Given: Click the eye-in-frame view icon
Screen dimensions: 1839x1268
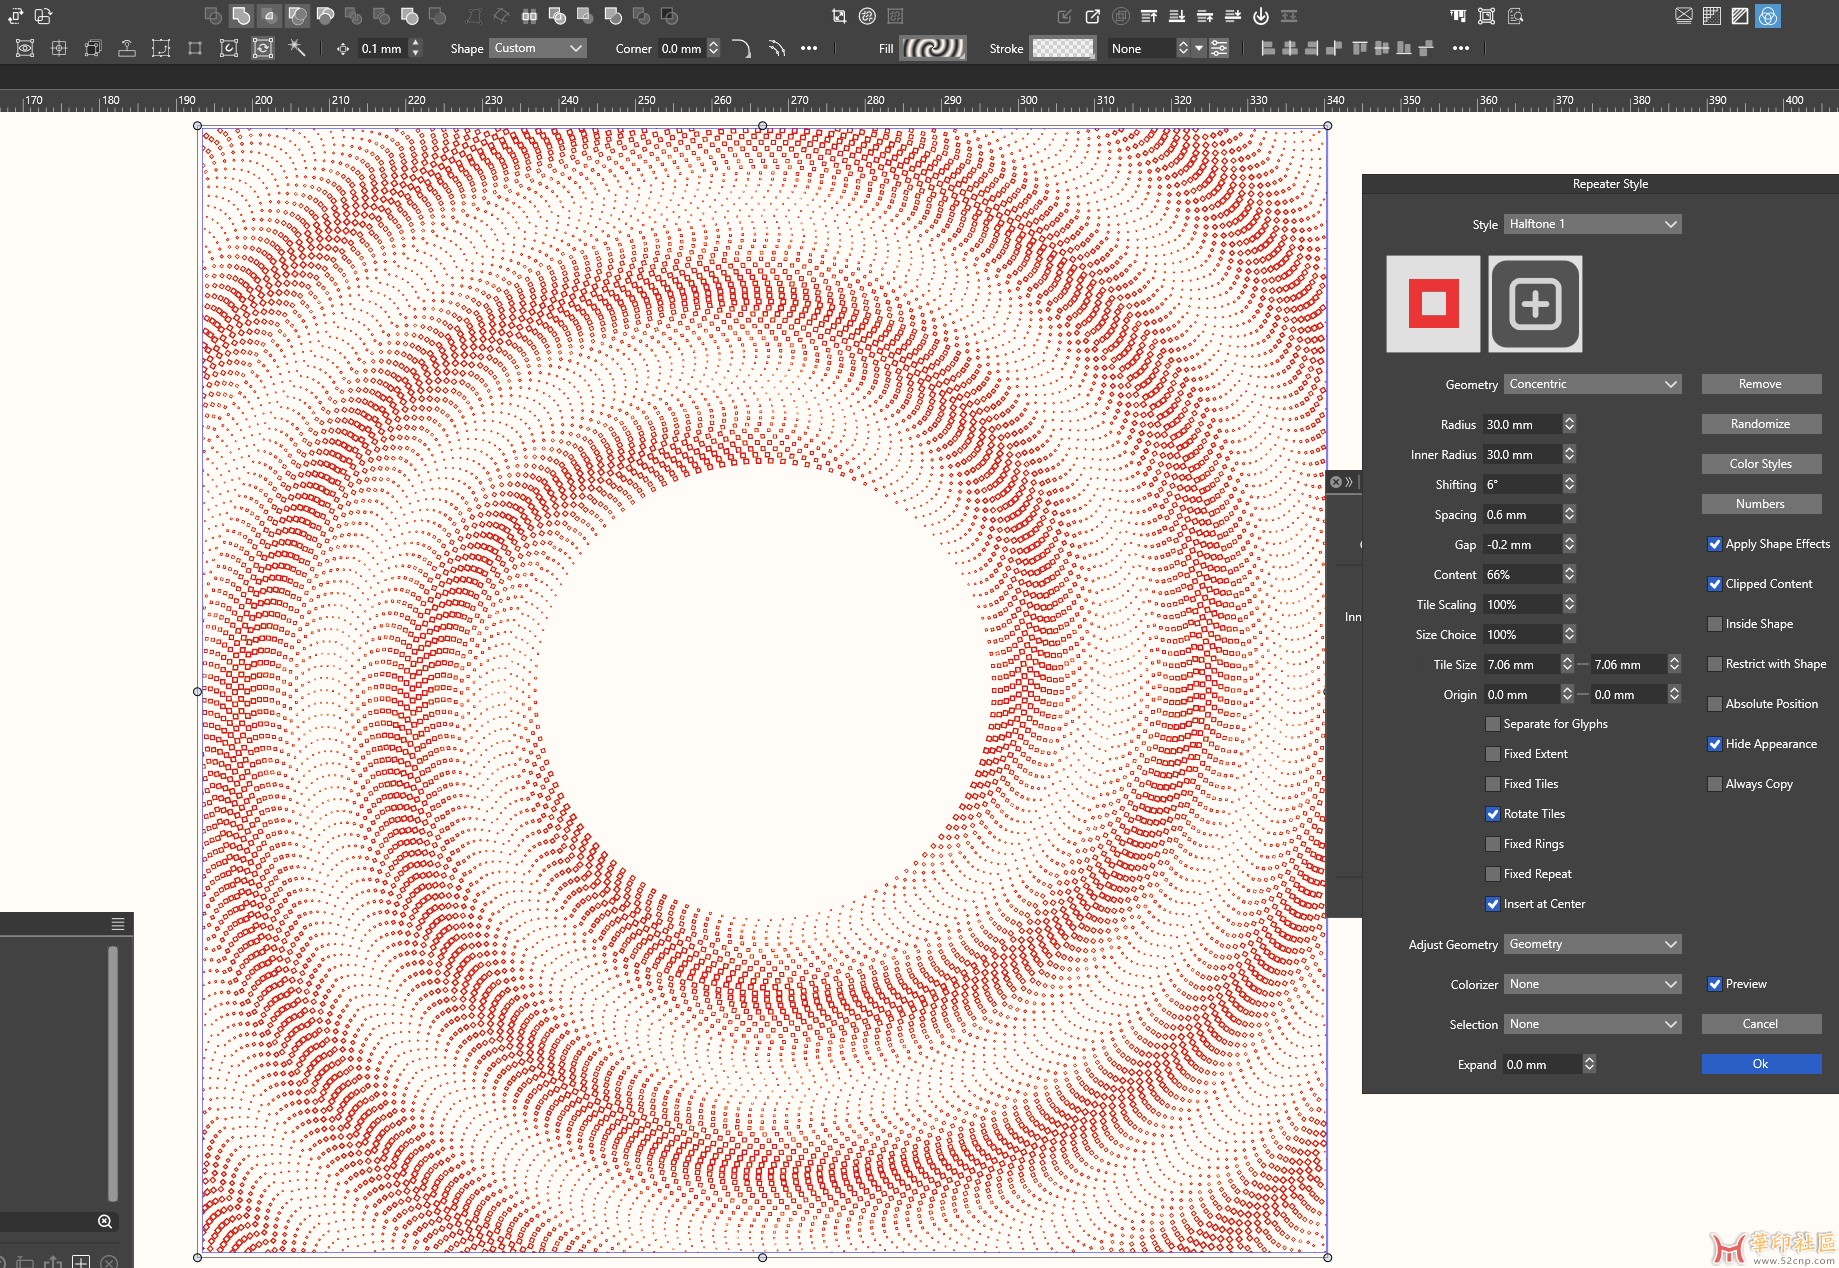Looking at the screenshot, I should click(x=25, y=47).
